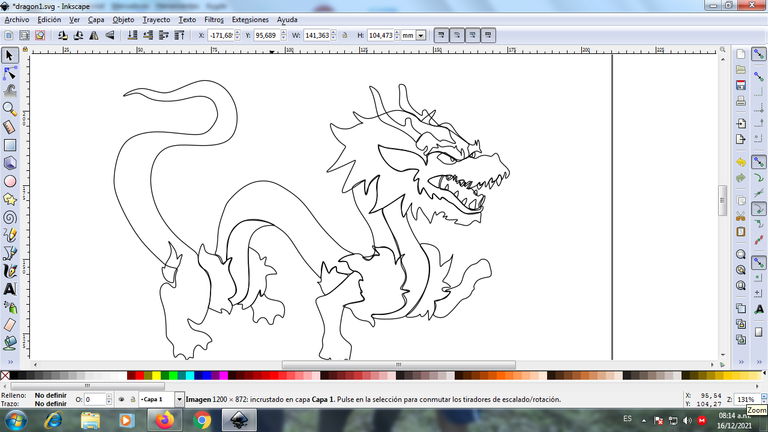Open the Objeto menu

click(x=123, y=20)
